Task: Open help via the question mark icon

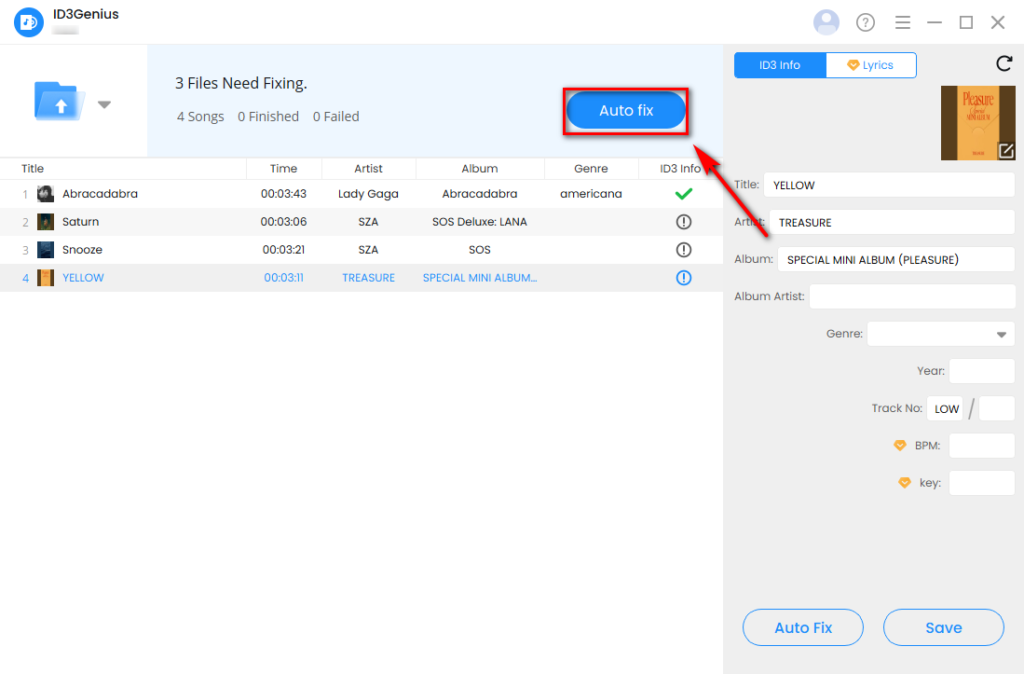Action: [864, 21]
